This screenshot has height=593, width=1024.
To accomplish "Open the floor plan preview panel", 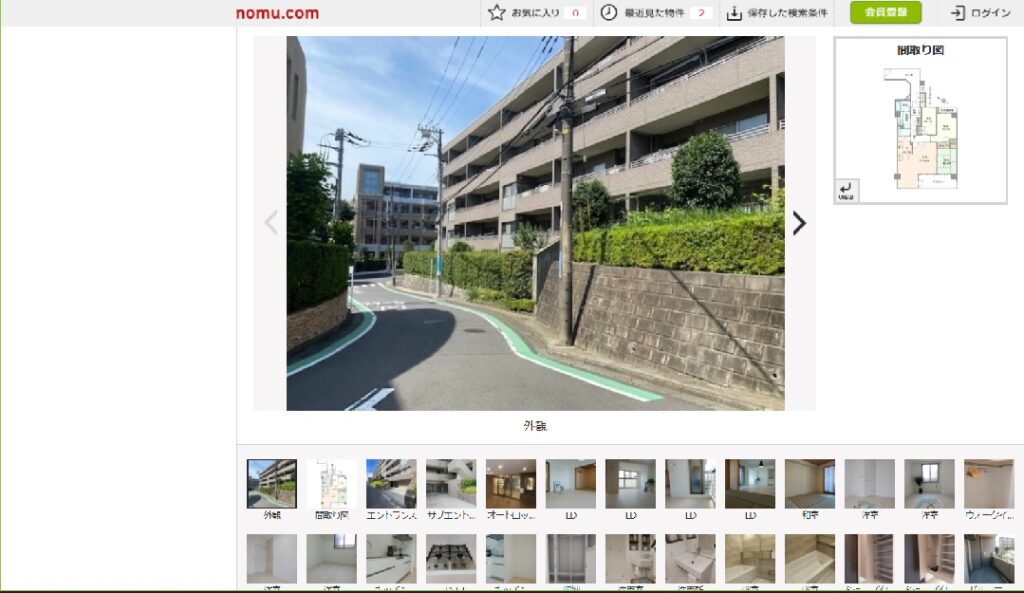I will (920, 120).
